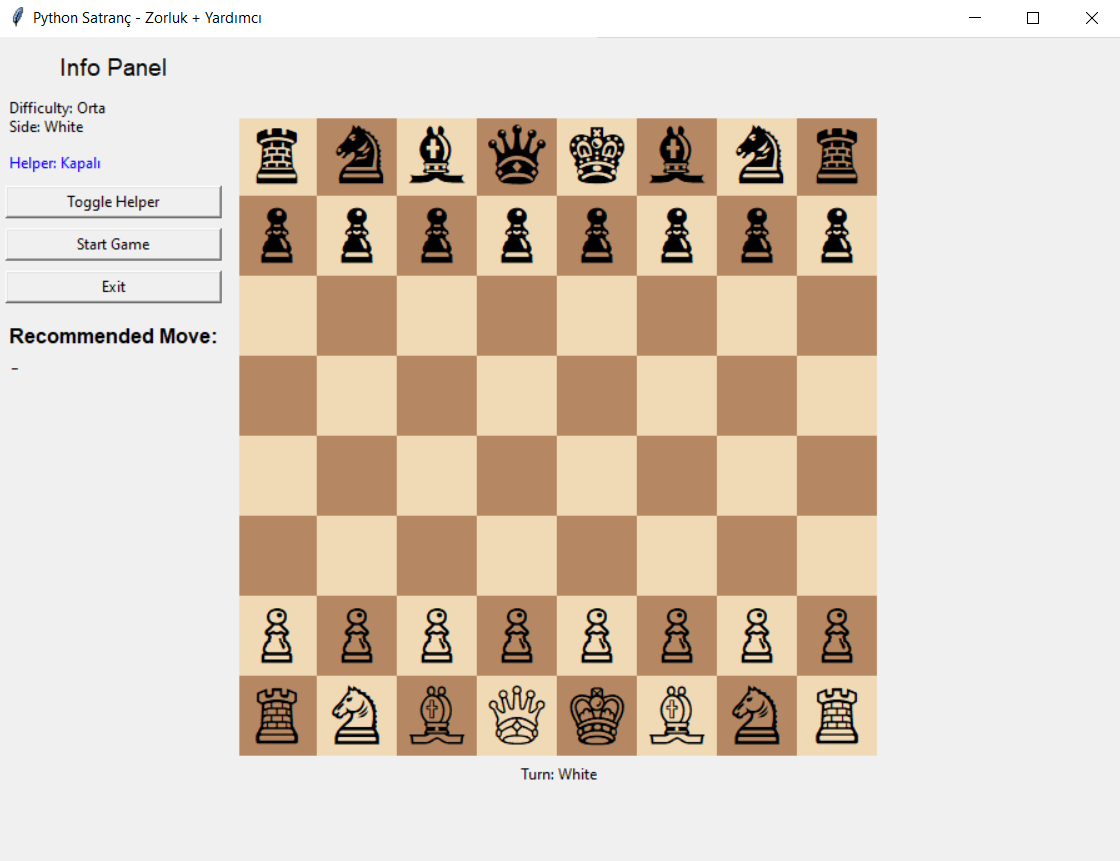The width and height of the screenshot is (1120, 861).
Task: Close the Python Satranç window
Action: (1091, 18)
